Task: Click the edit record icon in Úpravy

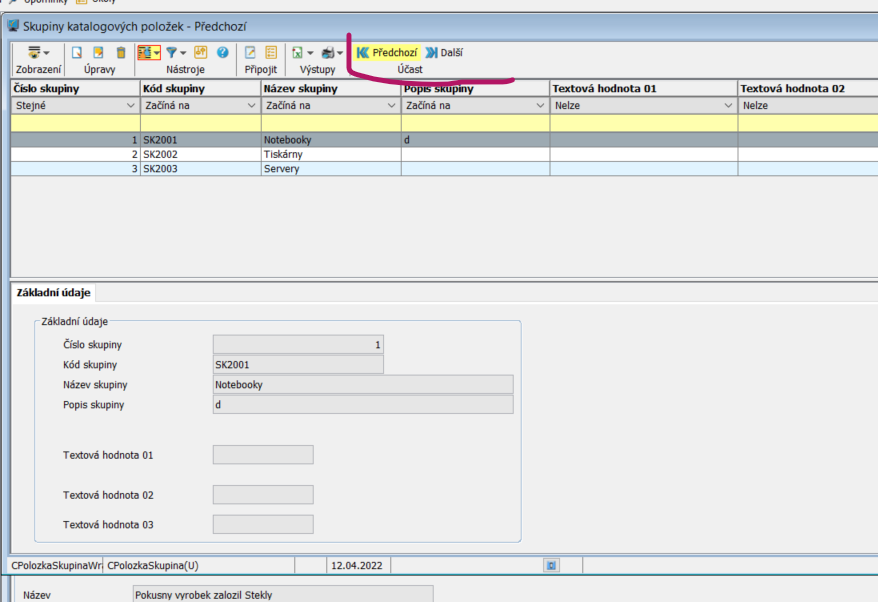Action: click(x=98, y=53)
